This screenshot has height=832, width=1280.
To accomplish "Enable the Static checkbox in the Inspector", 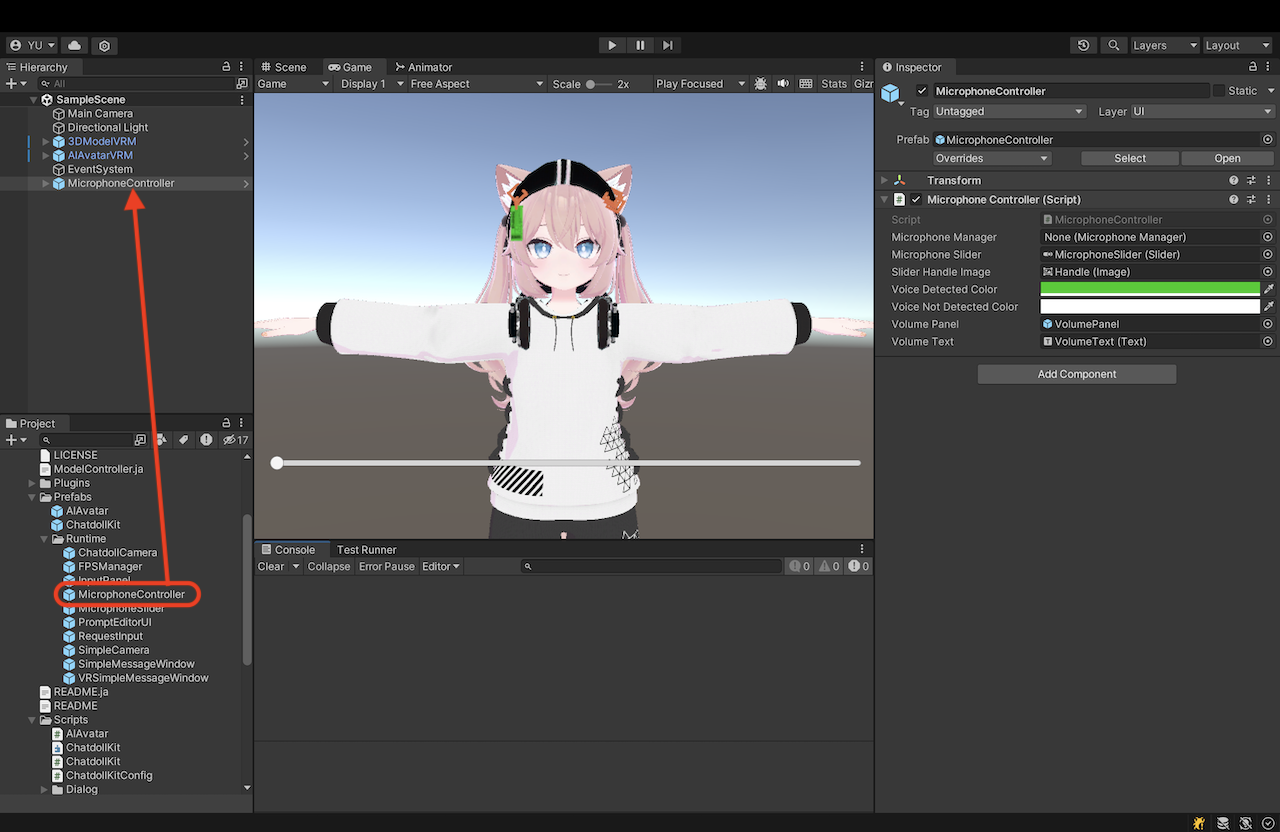I will 1218,91.
